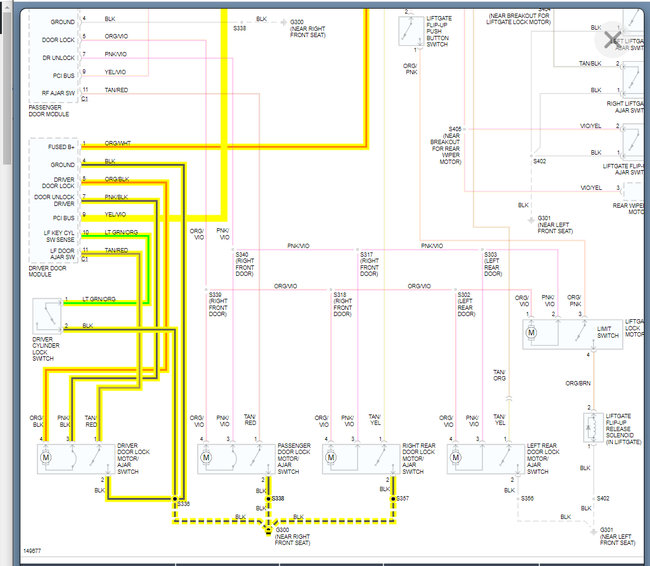This screenshot has width=650, height=566.
Task: Click the 'S406' splice label near rear wiper breakout
Action: tap(455, 129)
